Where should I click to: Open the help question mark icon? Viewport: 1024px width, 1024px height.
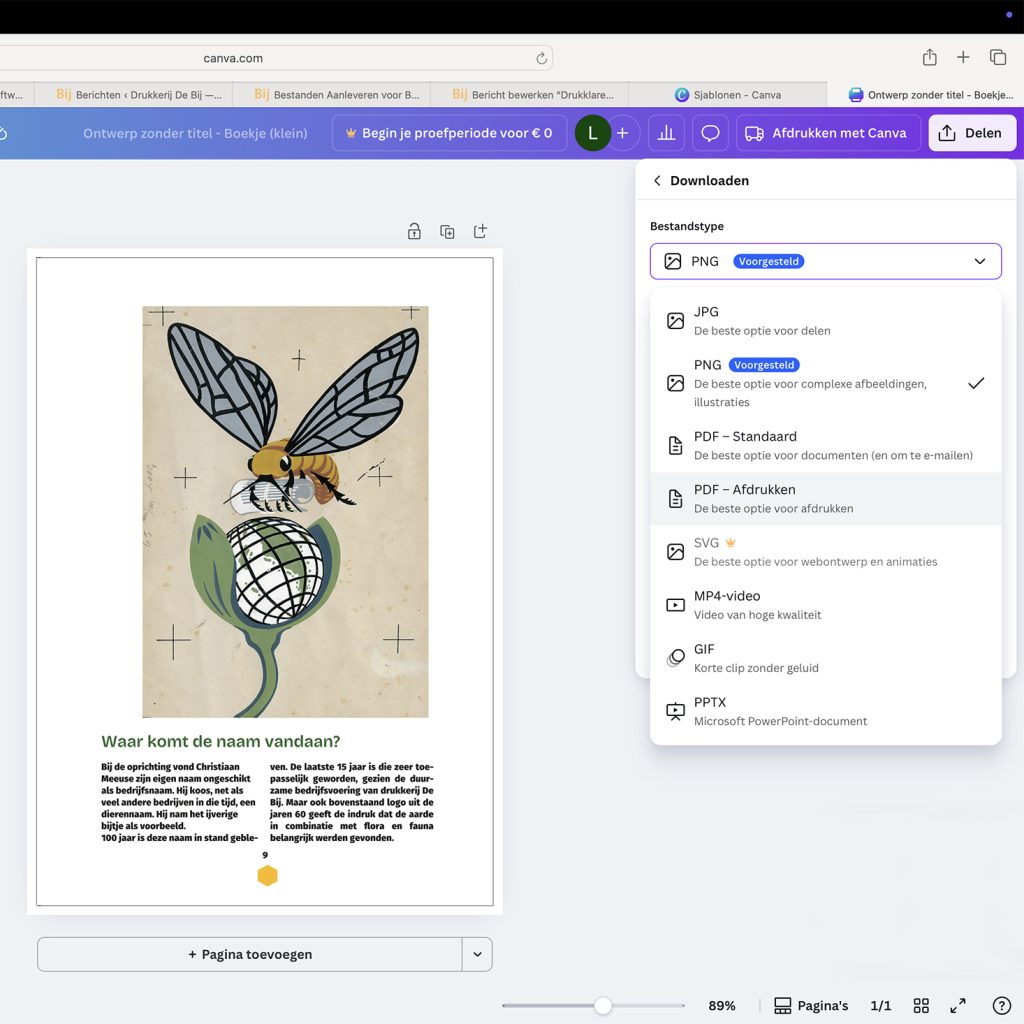(1001, 1006)
